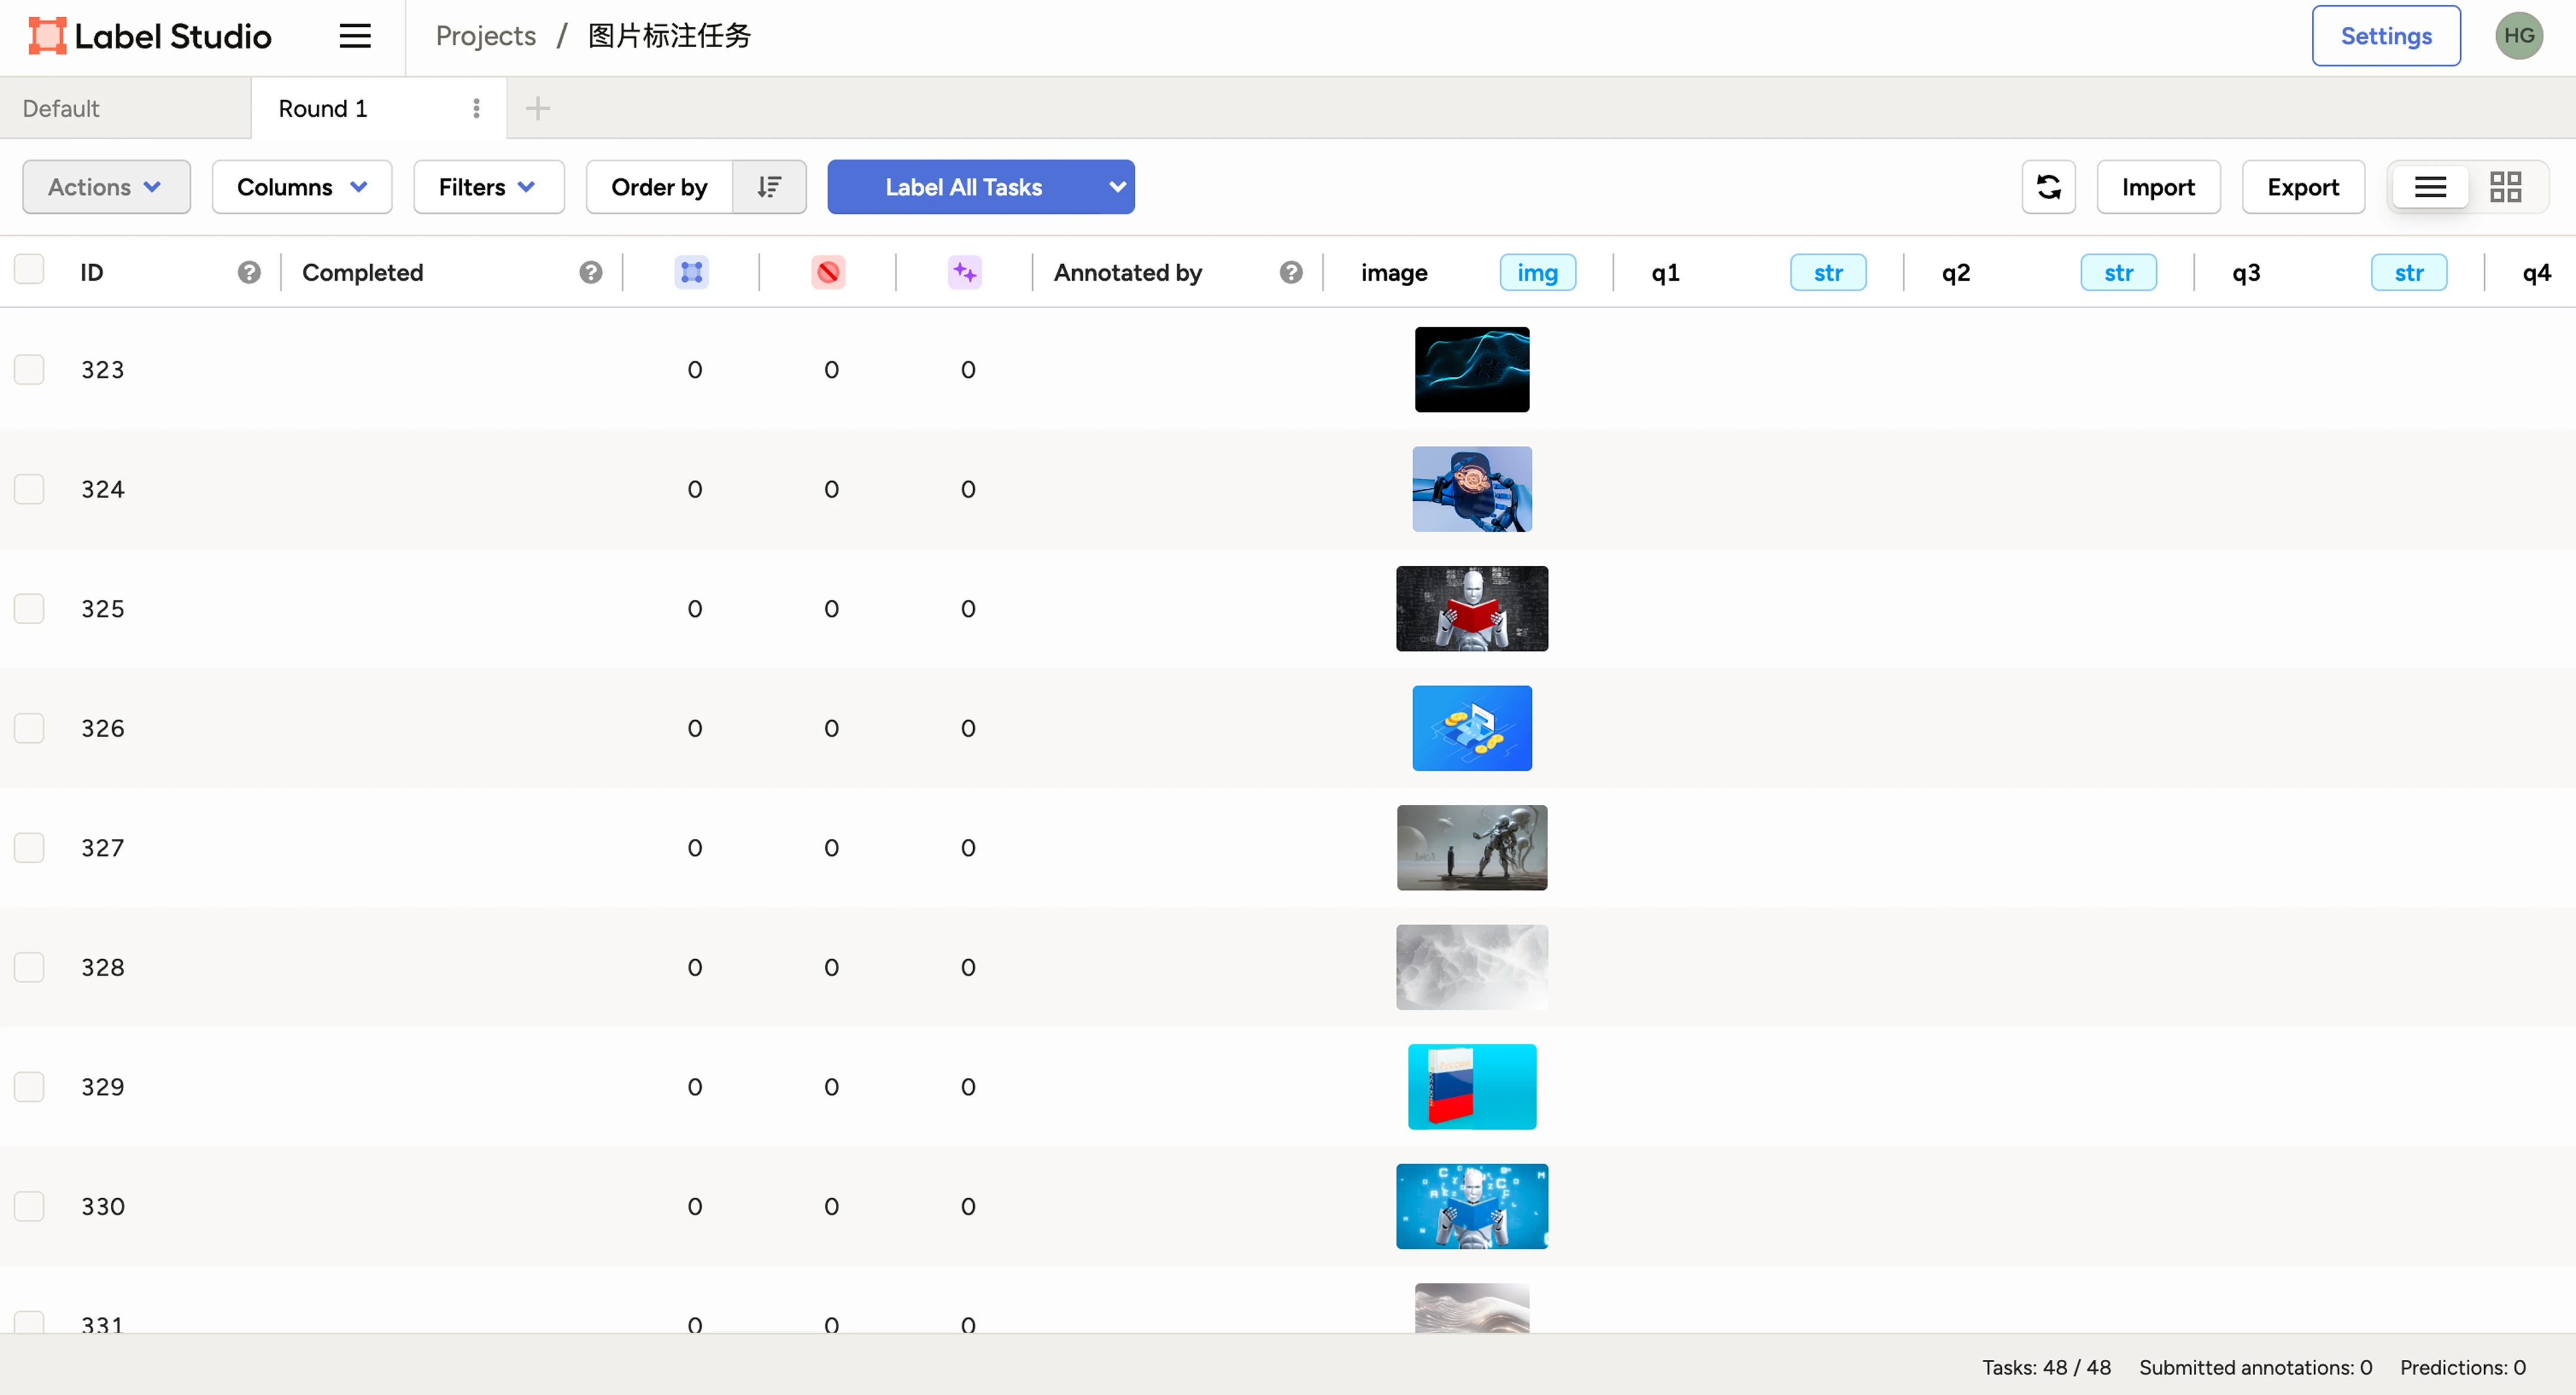Switch to the Default tab
The width and height of the screenshot is (2576, 1395).
(61, 108)
